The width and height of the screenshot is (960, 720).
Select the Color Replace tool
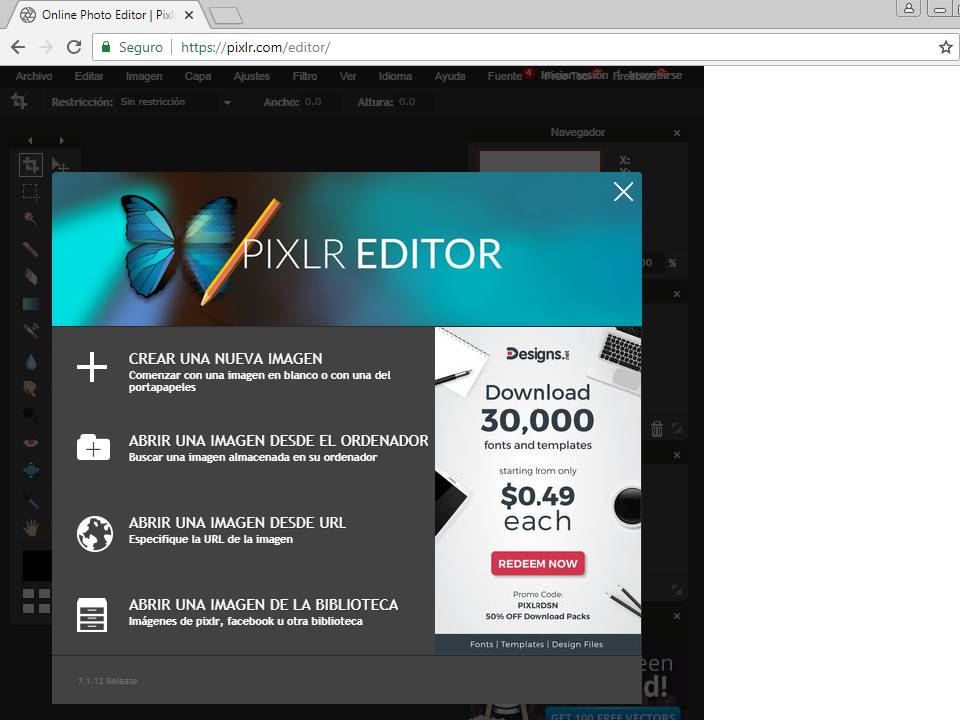pos(31,330)
